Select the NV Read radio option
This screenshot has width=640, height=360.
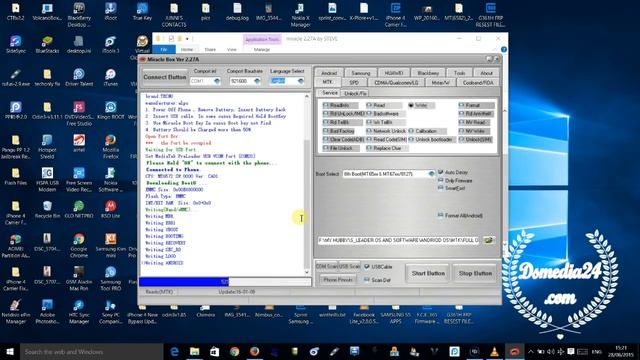pos(473,122)
